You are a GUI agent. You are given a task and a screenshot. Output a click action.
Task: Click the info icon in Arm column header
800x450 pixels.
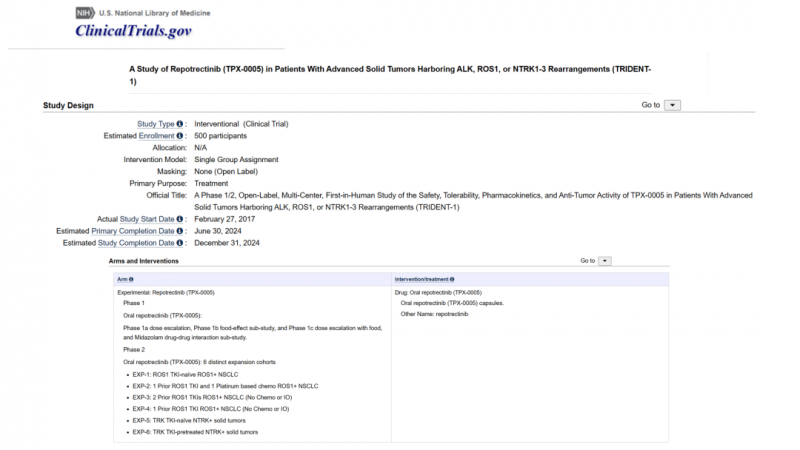click(x=131, y=280)
